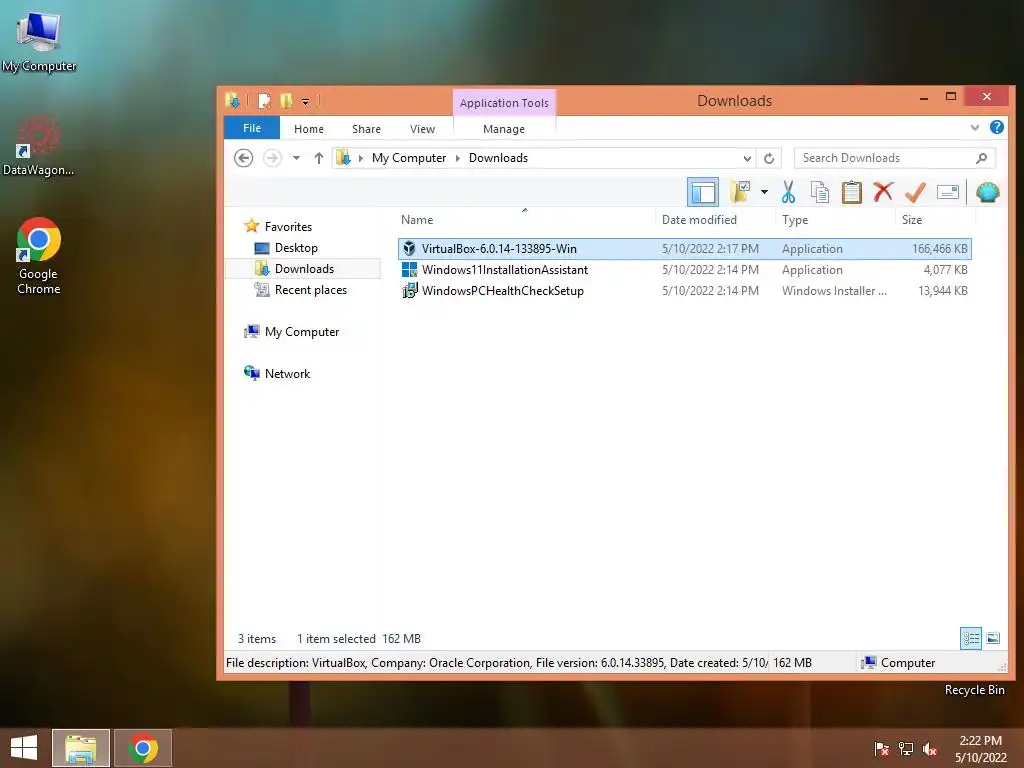Open the dropdown arrow beside folder options icon
Screen dimensions: 1024x768
tap(764, 192)
